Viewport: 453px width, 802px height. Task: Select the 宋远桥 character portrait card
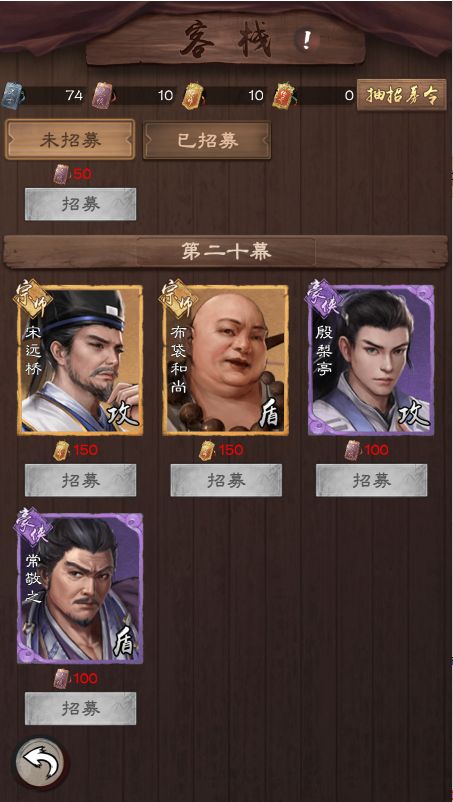pos(80,360)
